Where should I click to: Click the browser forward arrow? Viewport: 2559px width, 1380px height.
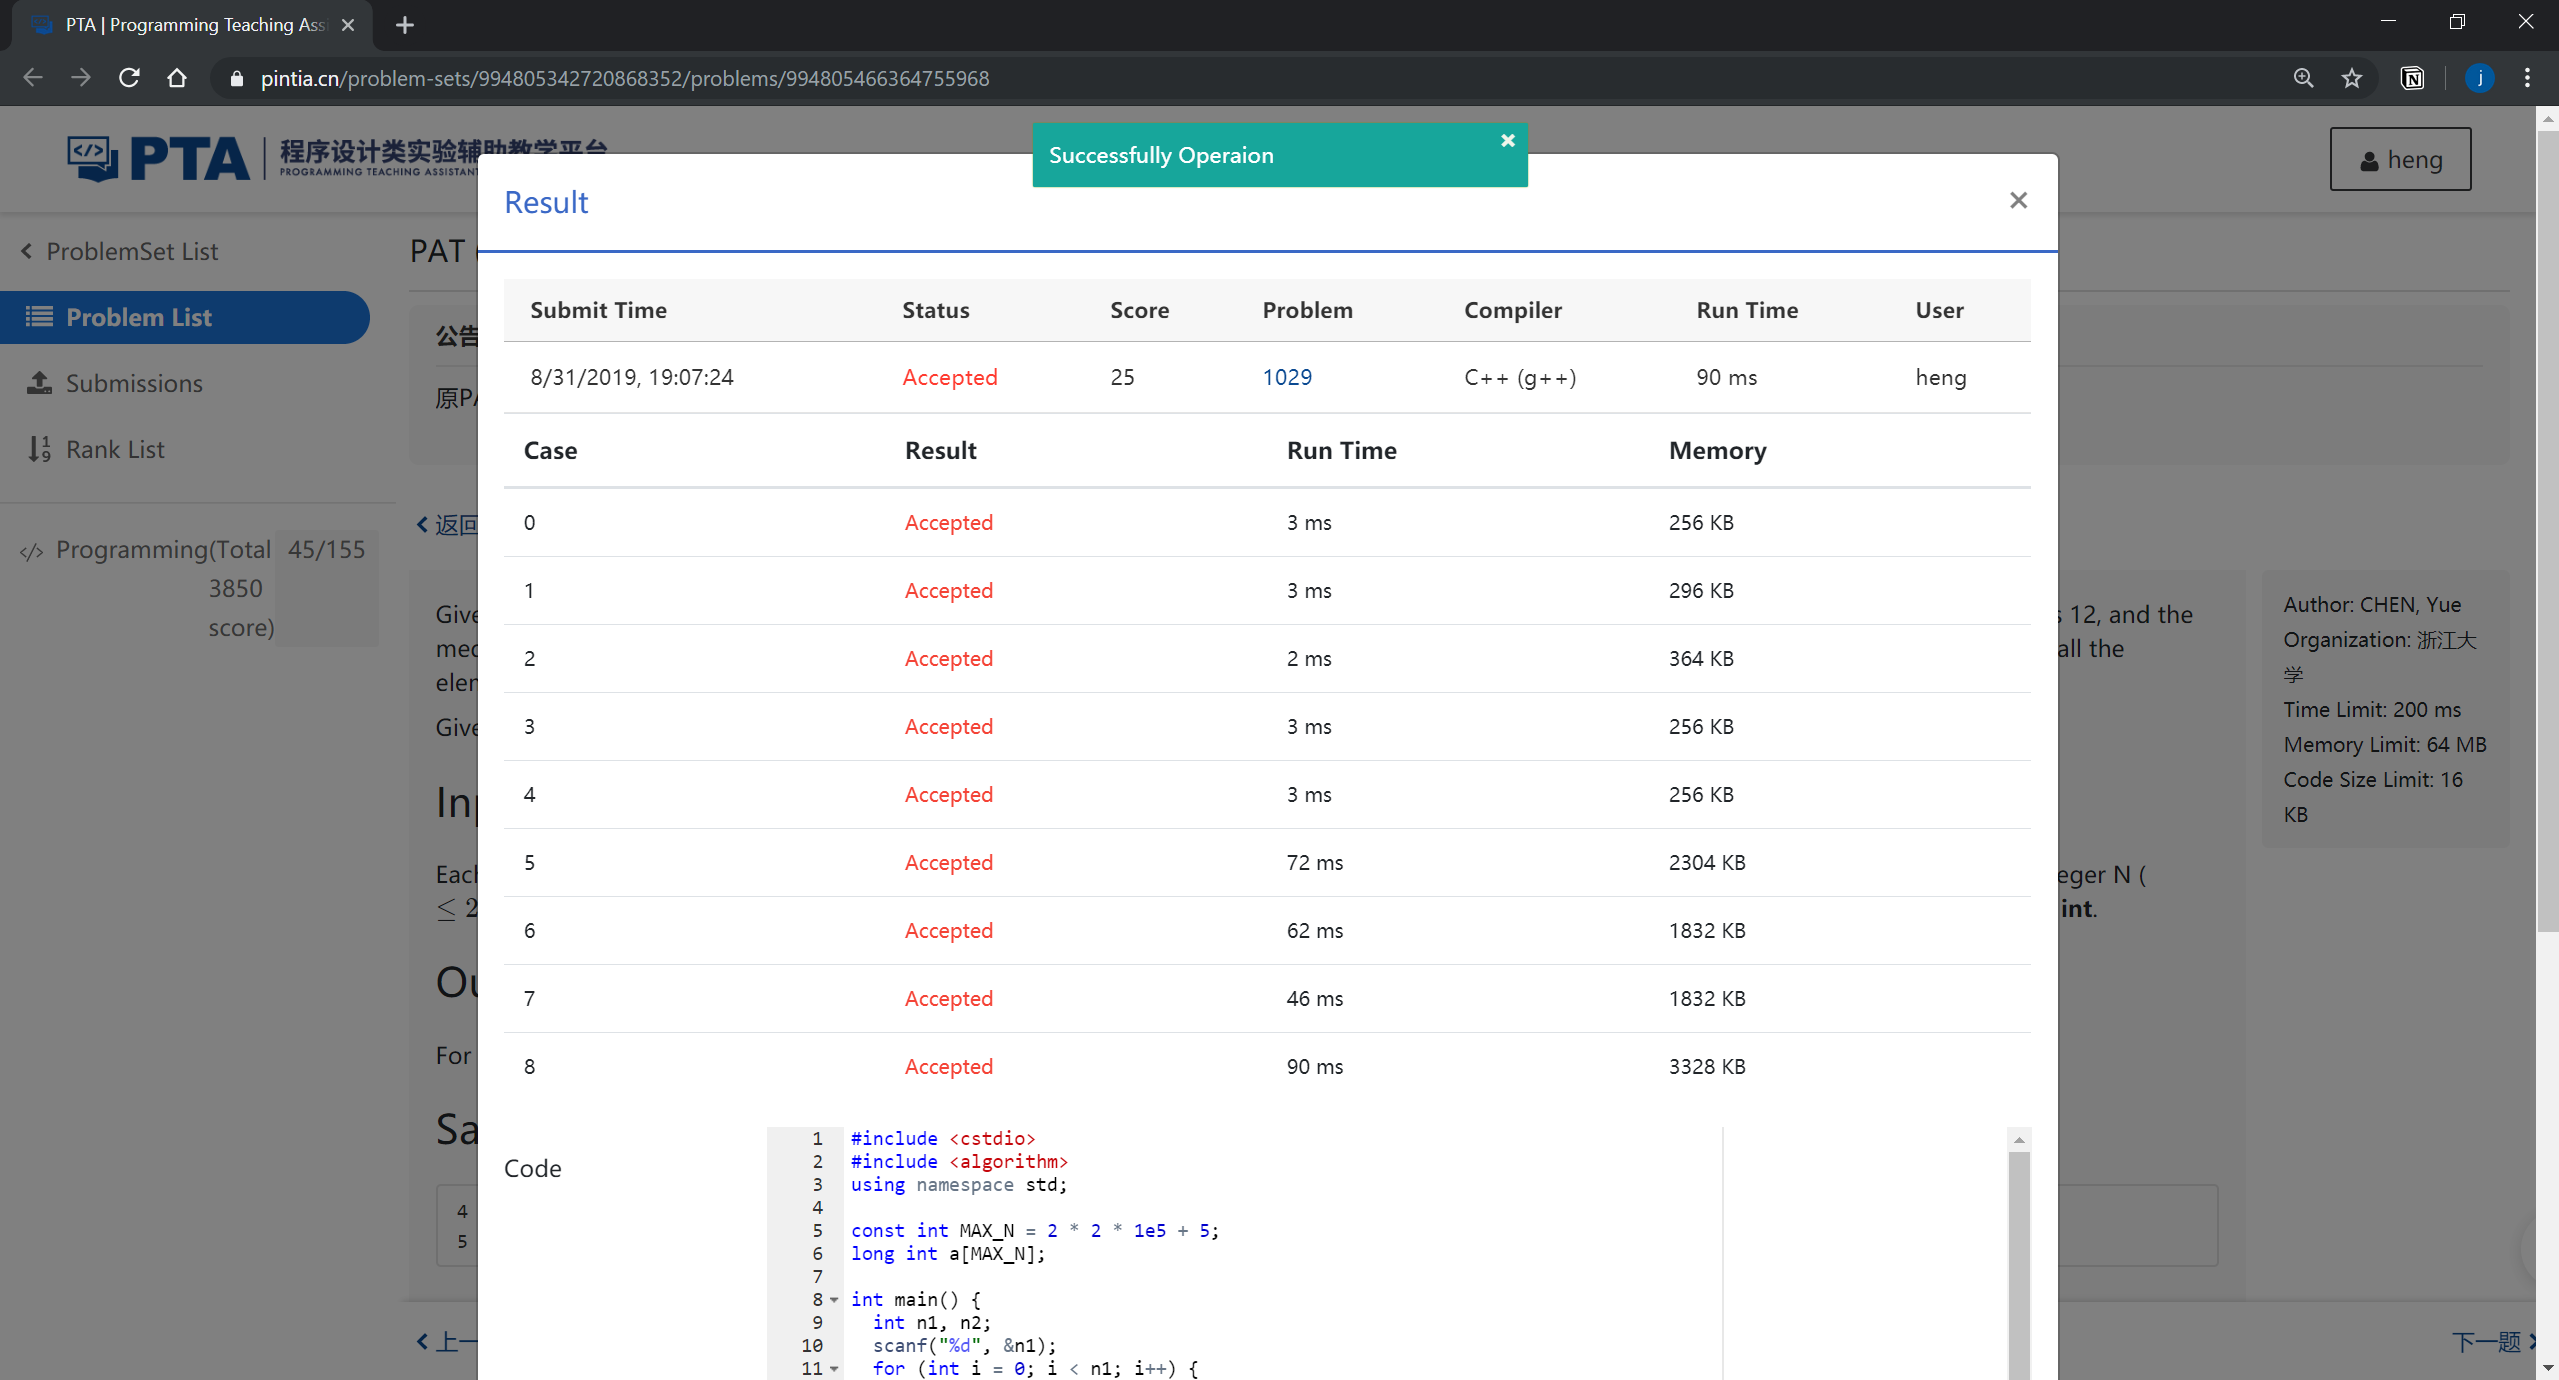(x=81, y=78)
